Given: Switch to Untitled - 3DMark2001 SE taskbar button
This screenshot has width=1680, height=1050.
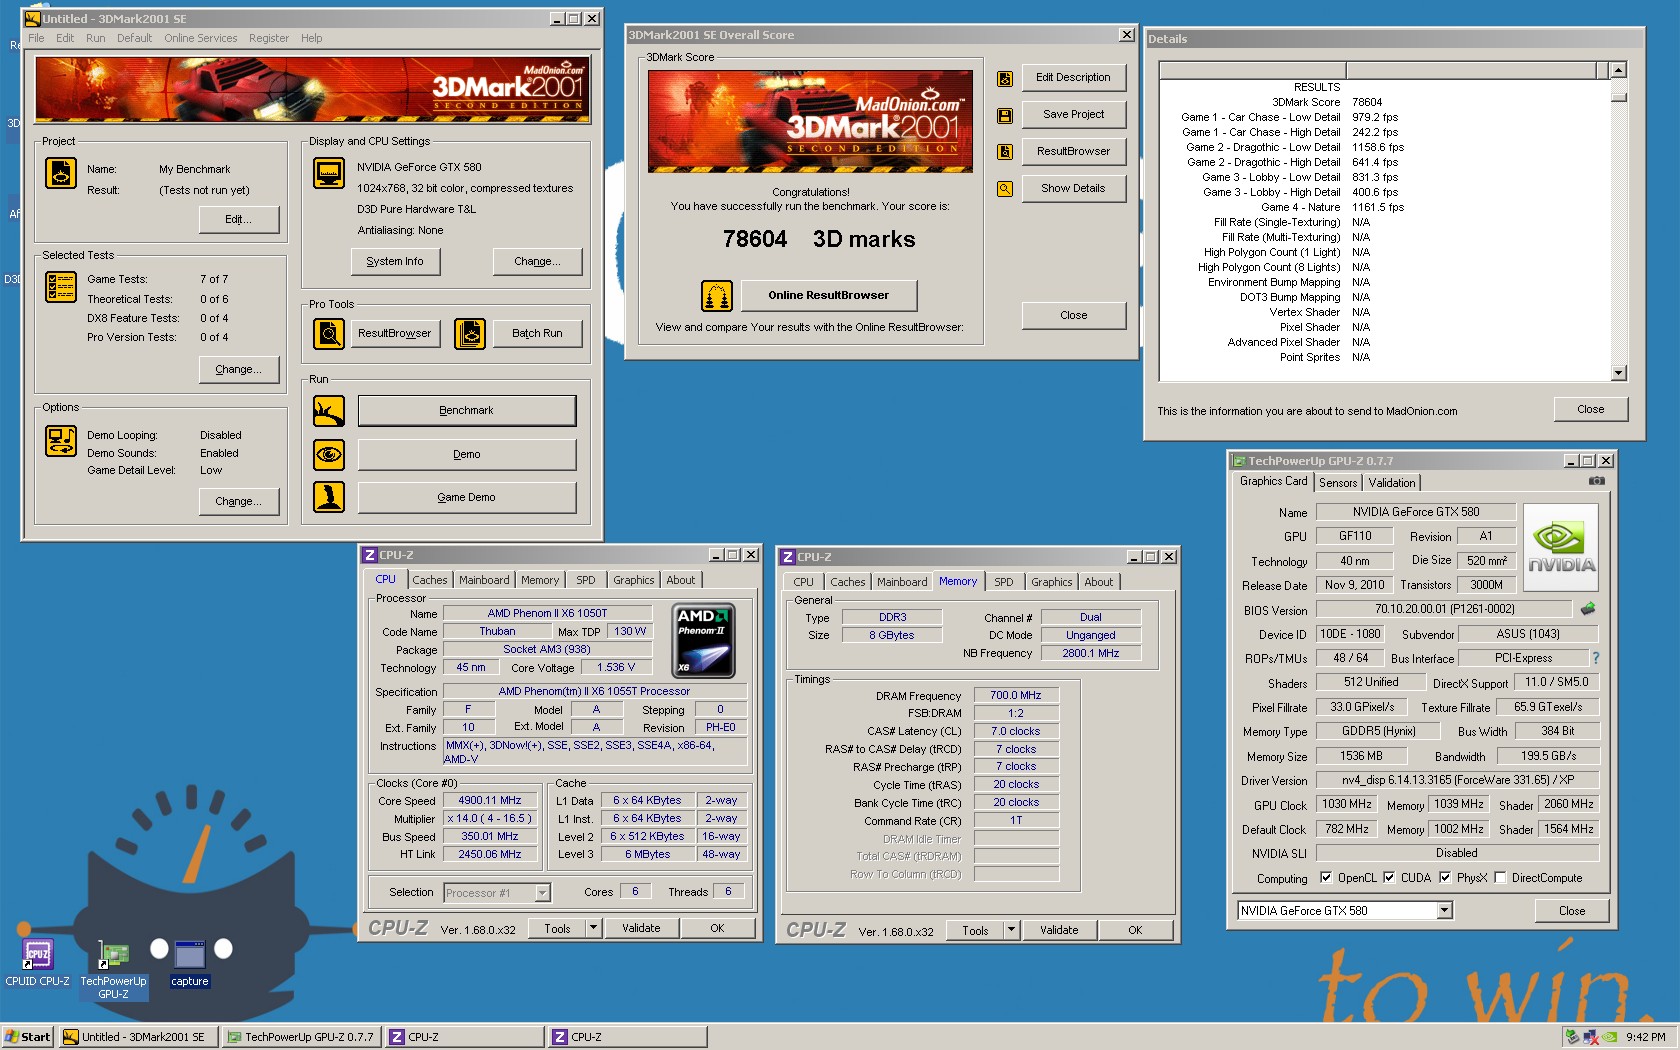Looking at the screenshot, I should pyautogui.click(x=137, y=1037).
